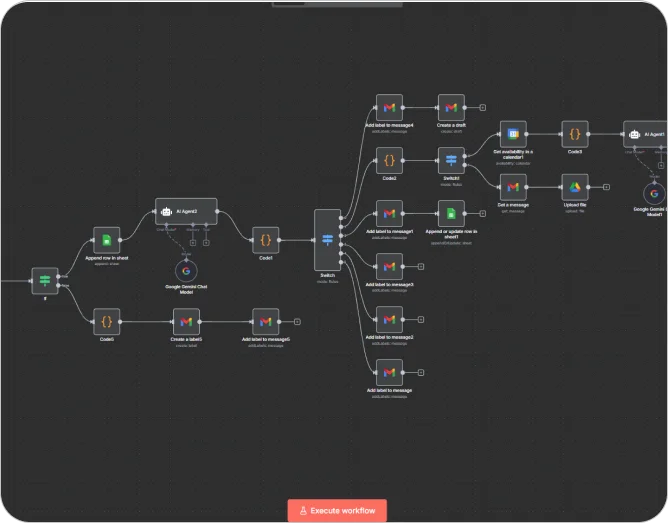This screenshot has width=668, height=523.
Task: Select Get availability in a calendar1 node
Action: (x=513, y=134)
